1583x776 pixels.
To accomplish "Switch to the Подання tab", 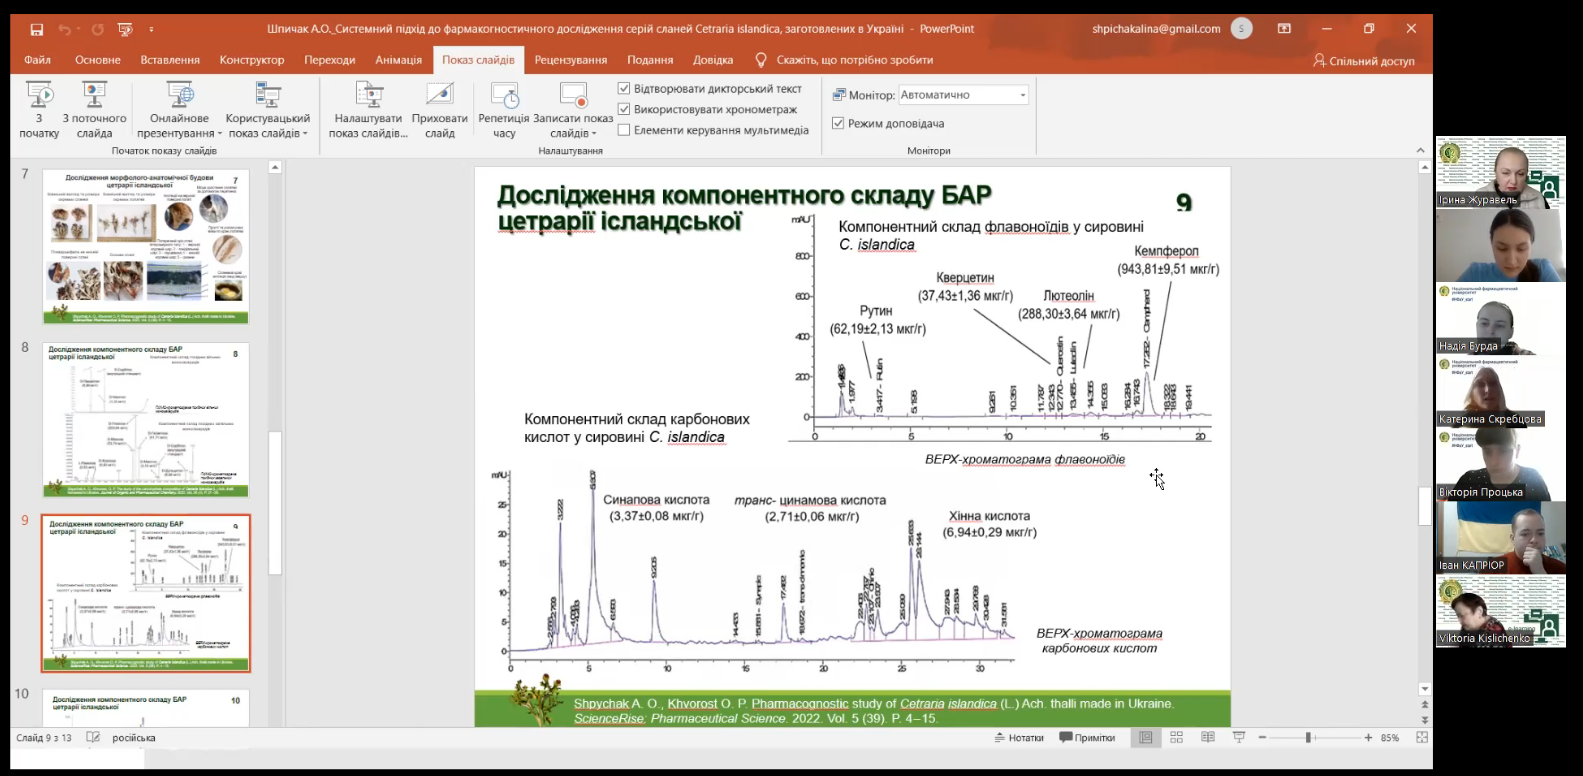I will point(650,60).
